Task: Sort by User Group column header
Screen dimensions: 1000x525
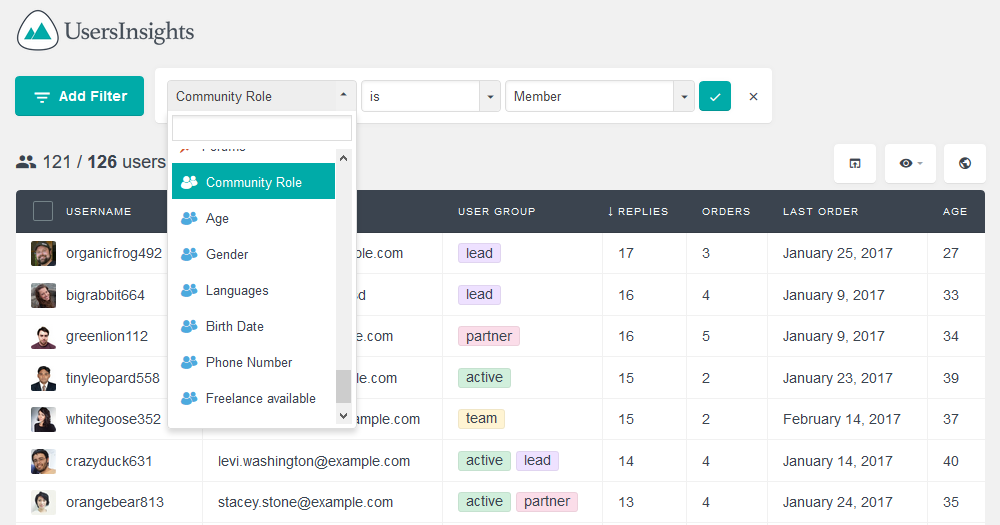Action: pyautogui.click(x=496, y=211)
